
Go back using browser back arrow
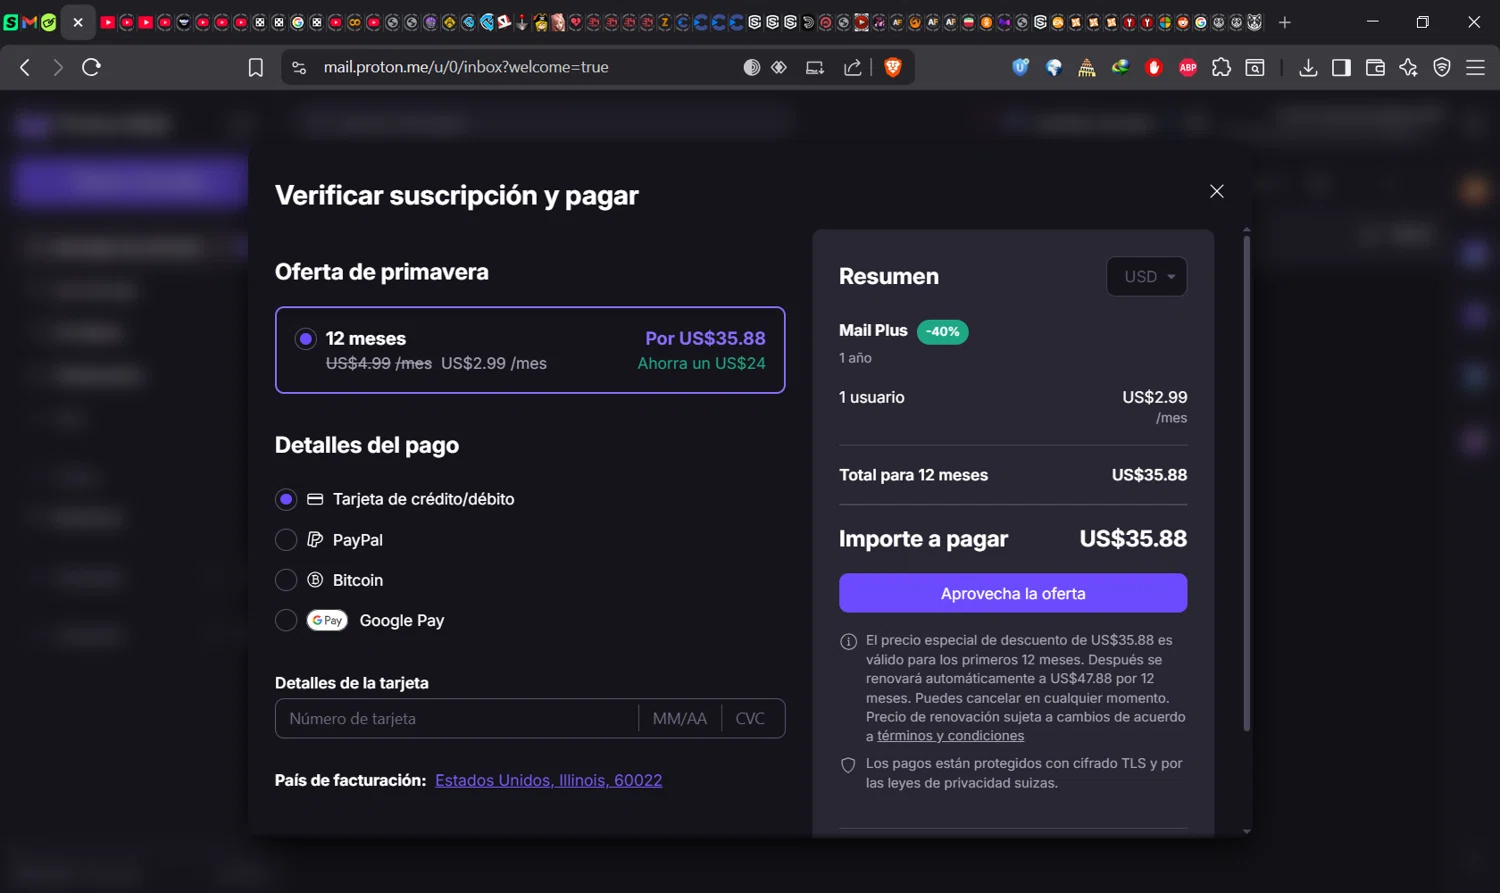pyautogui.click(x=25, y=67)
